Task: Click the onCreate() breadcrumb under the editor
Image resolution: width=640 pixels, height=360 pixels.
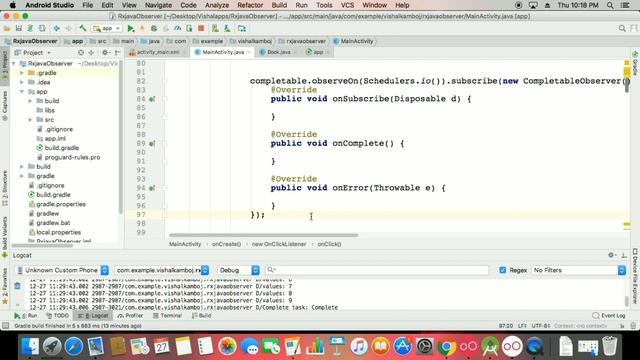Action: [226, 244]
